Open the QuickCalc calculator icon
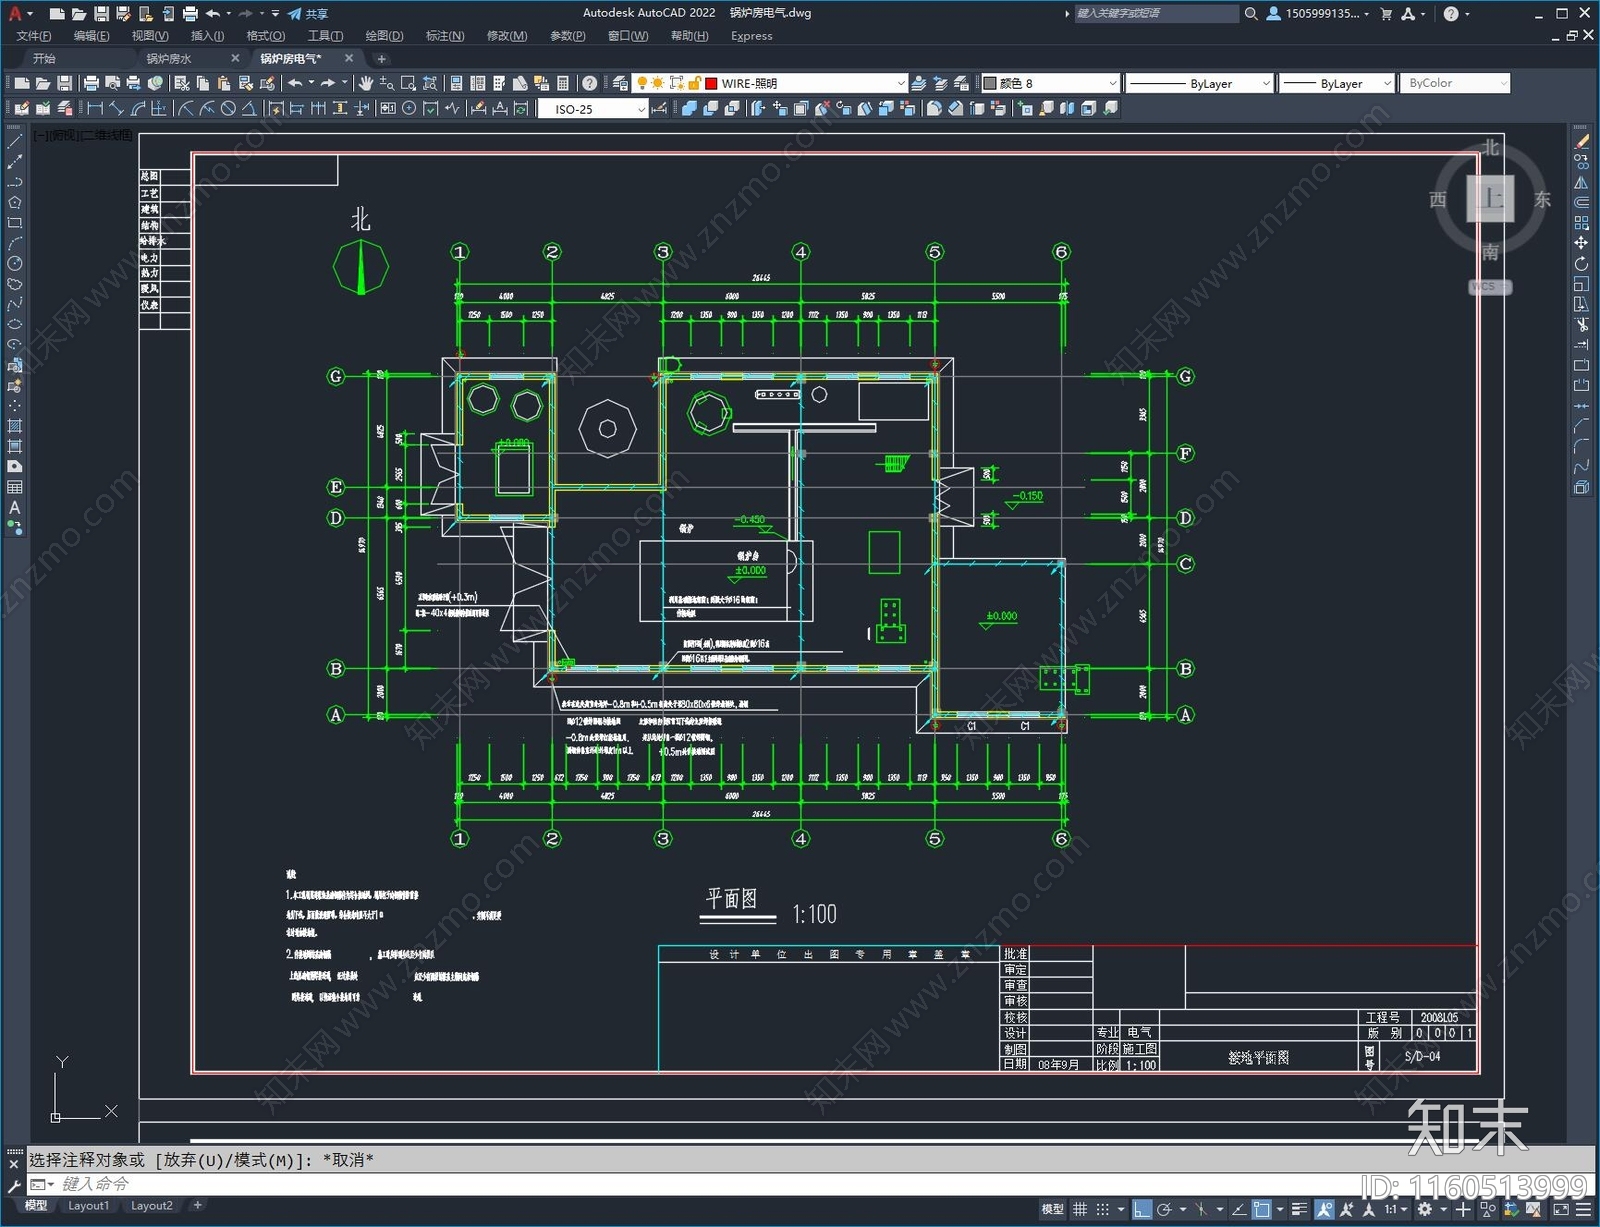Screen dimensions: 1600x1227 [x=563, y=83]
